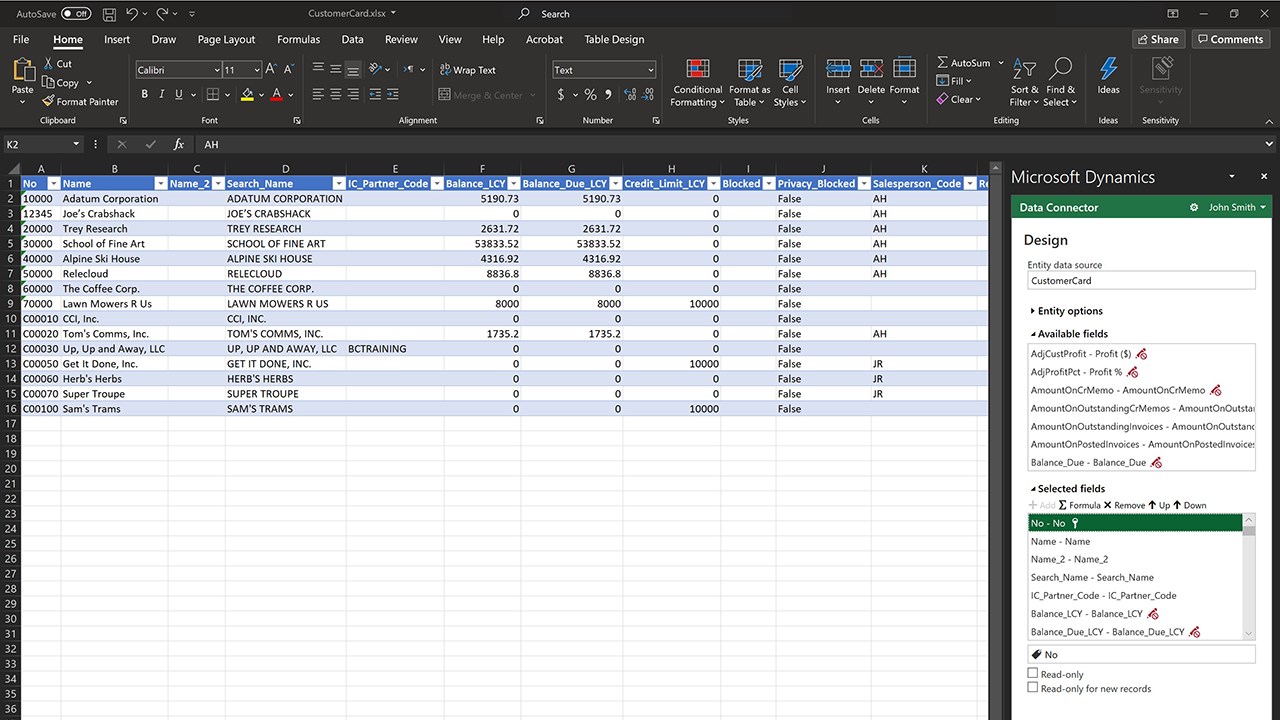Click the Undo arrow icon
Image resolution: width=1280 pixels, height=720 pixels.
click(131, 14)
